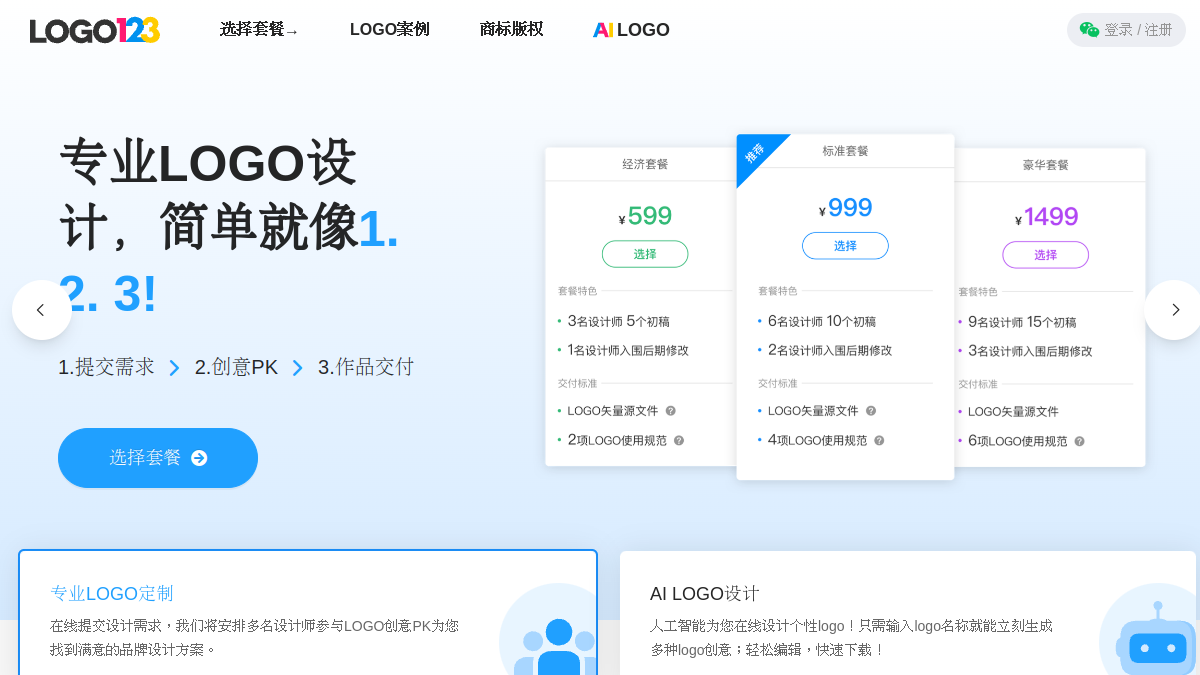Viewport: 1200px width, 675px height.
Task: Click the 经济套餐 card title
Action: tap(645, 164)
